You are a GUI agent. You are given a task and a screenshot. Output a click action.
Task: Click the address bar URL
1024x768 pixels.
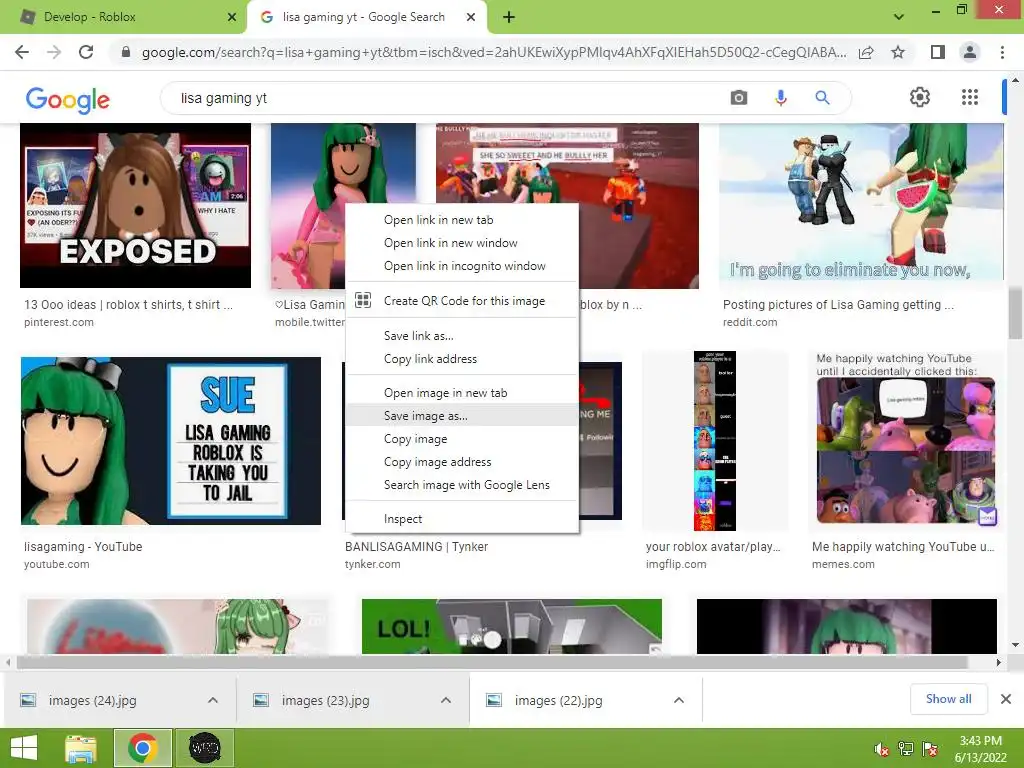(493, 52)
